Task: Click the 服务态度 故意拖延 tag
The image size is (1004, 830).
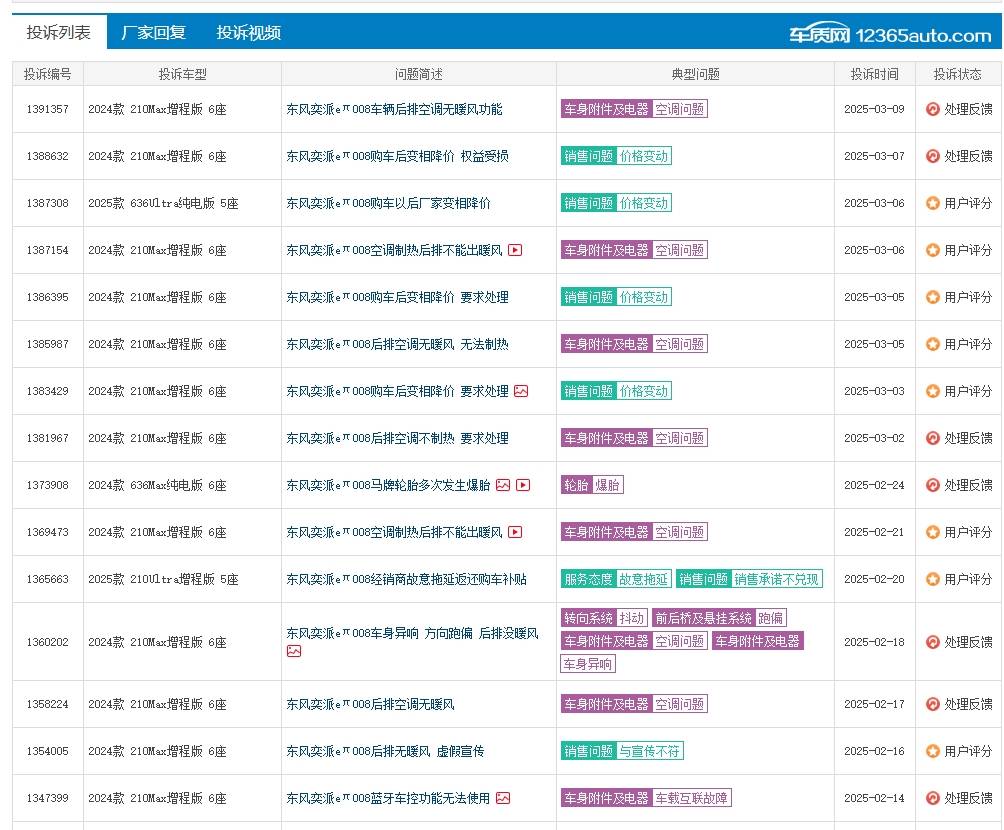Action: tap(616, 579)
